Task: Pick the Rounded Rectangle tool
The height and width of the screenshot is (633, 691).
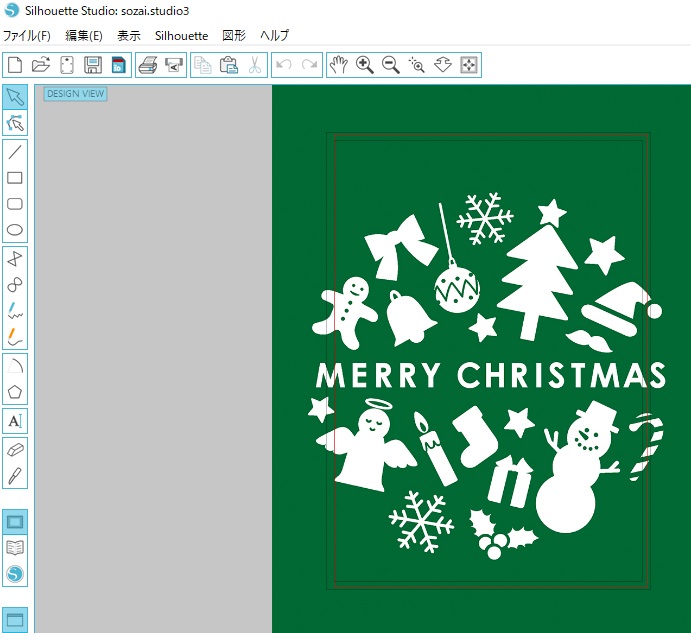Action: click(15, 204)
